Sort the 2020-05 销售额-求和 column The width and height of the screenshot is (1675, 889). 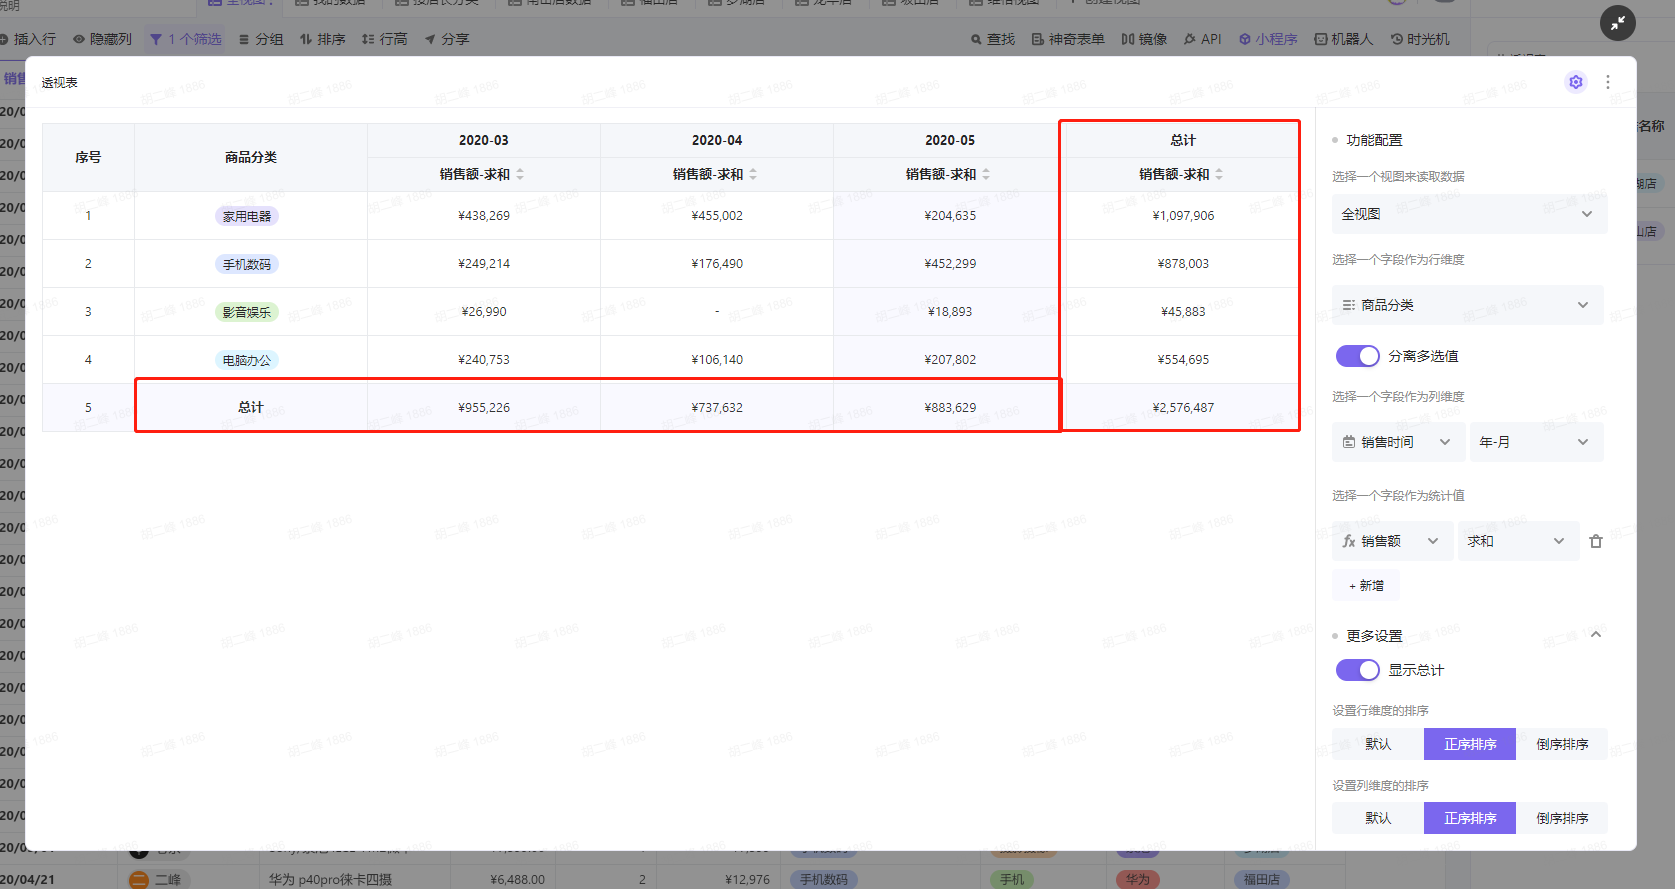986,174
